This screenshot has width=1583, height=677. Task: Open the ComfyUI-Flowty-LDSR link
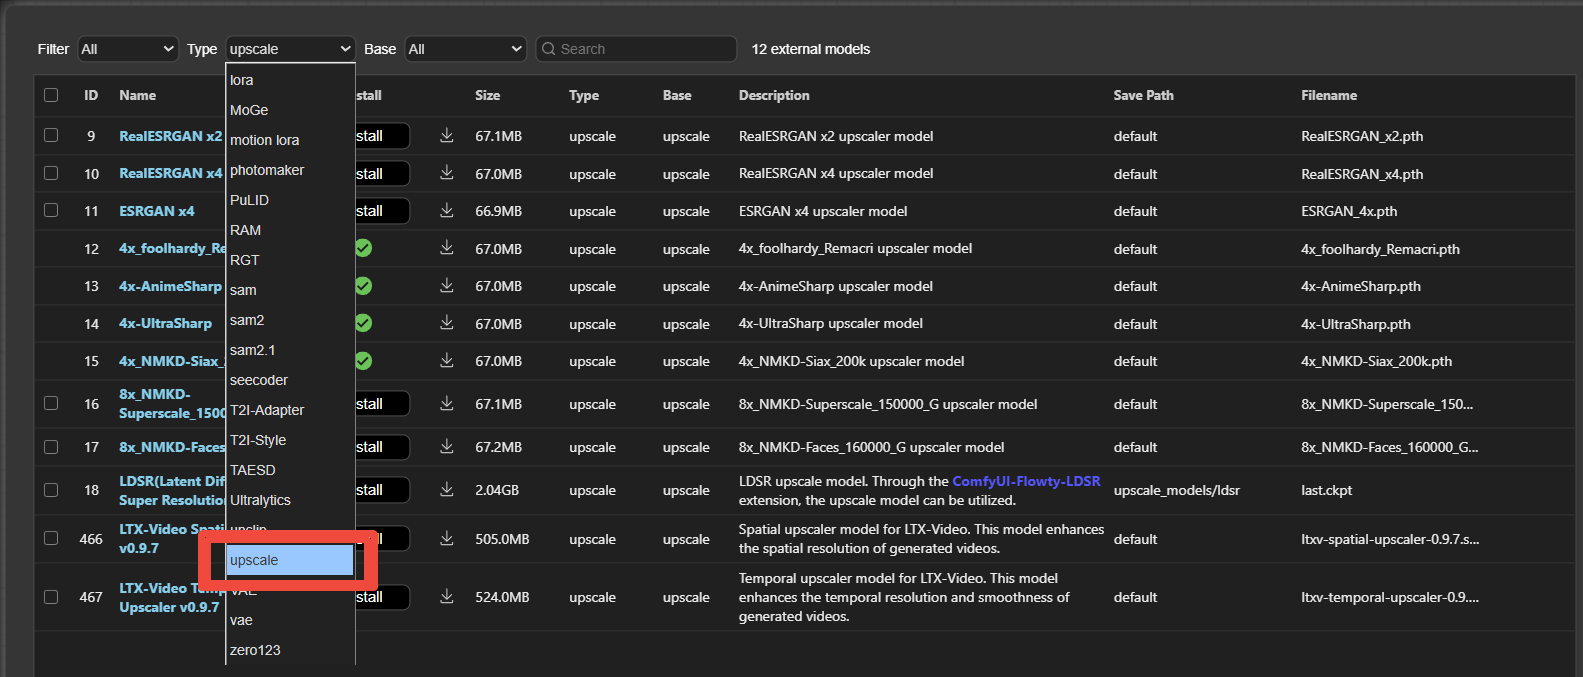pos(1026,481)
